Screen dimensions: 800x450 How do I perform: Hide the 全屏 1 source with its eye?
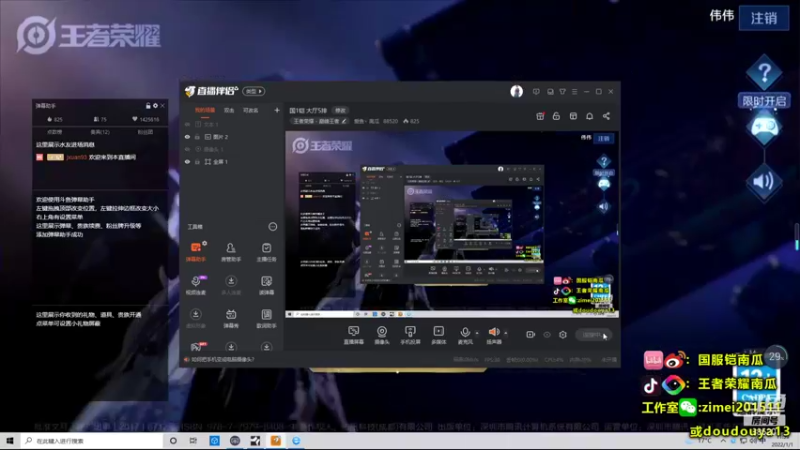187,162
